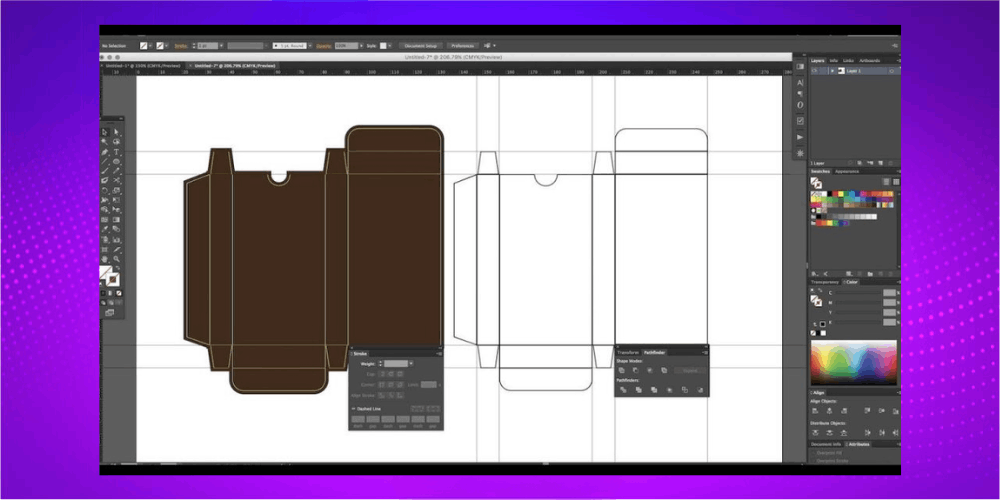
Task: Select the Pen tool
Action: [105, 152]
